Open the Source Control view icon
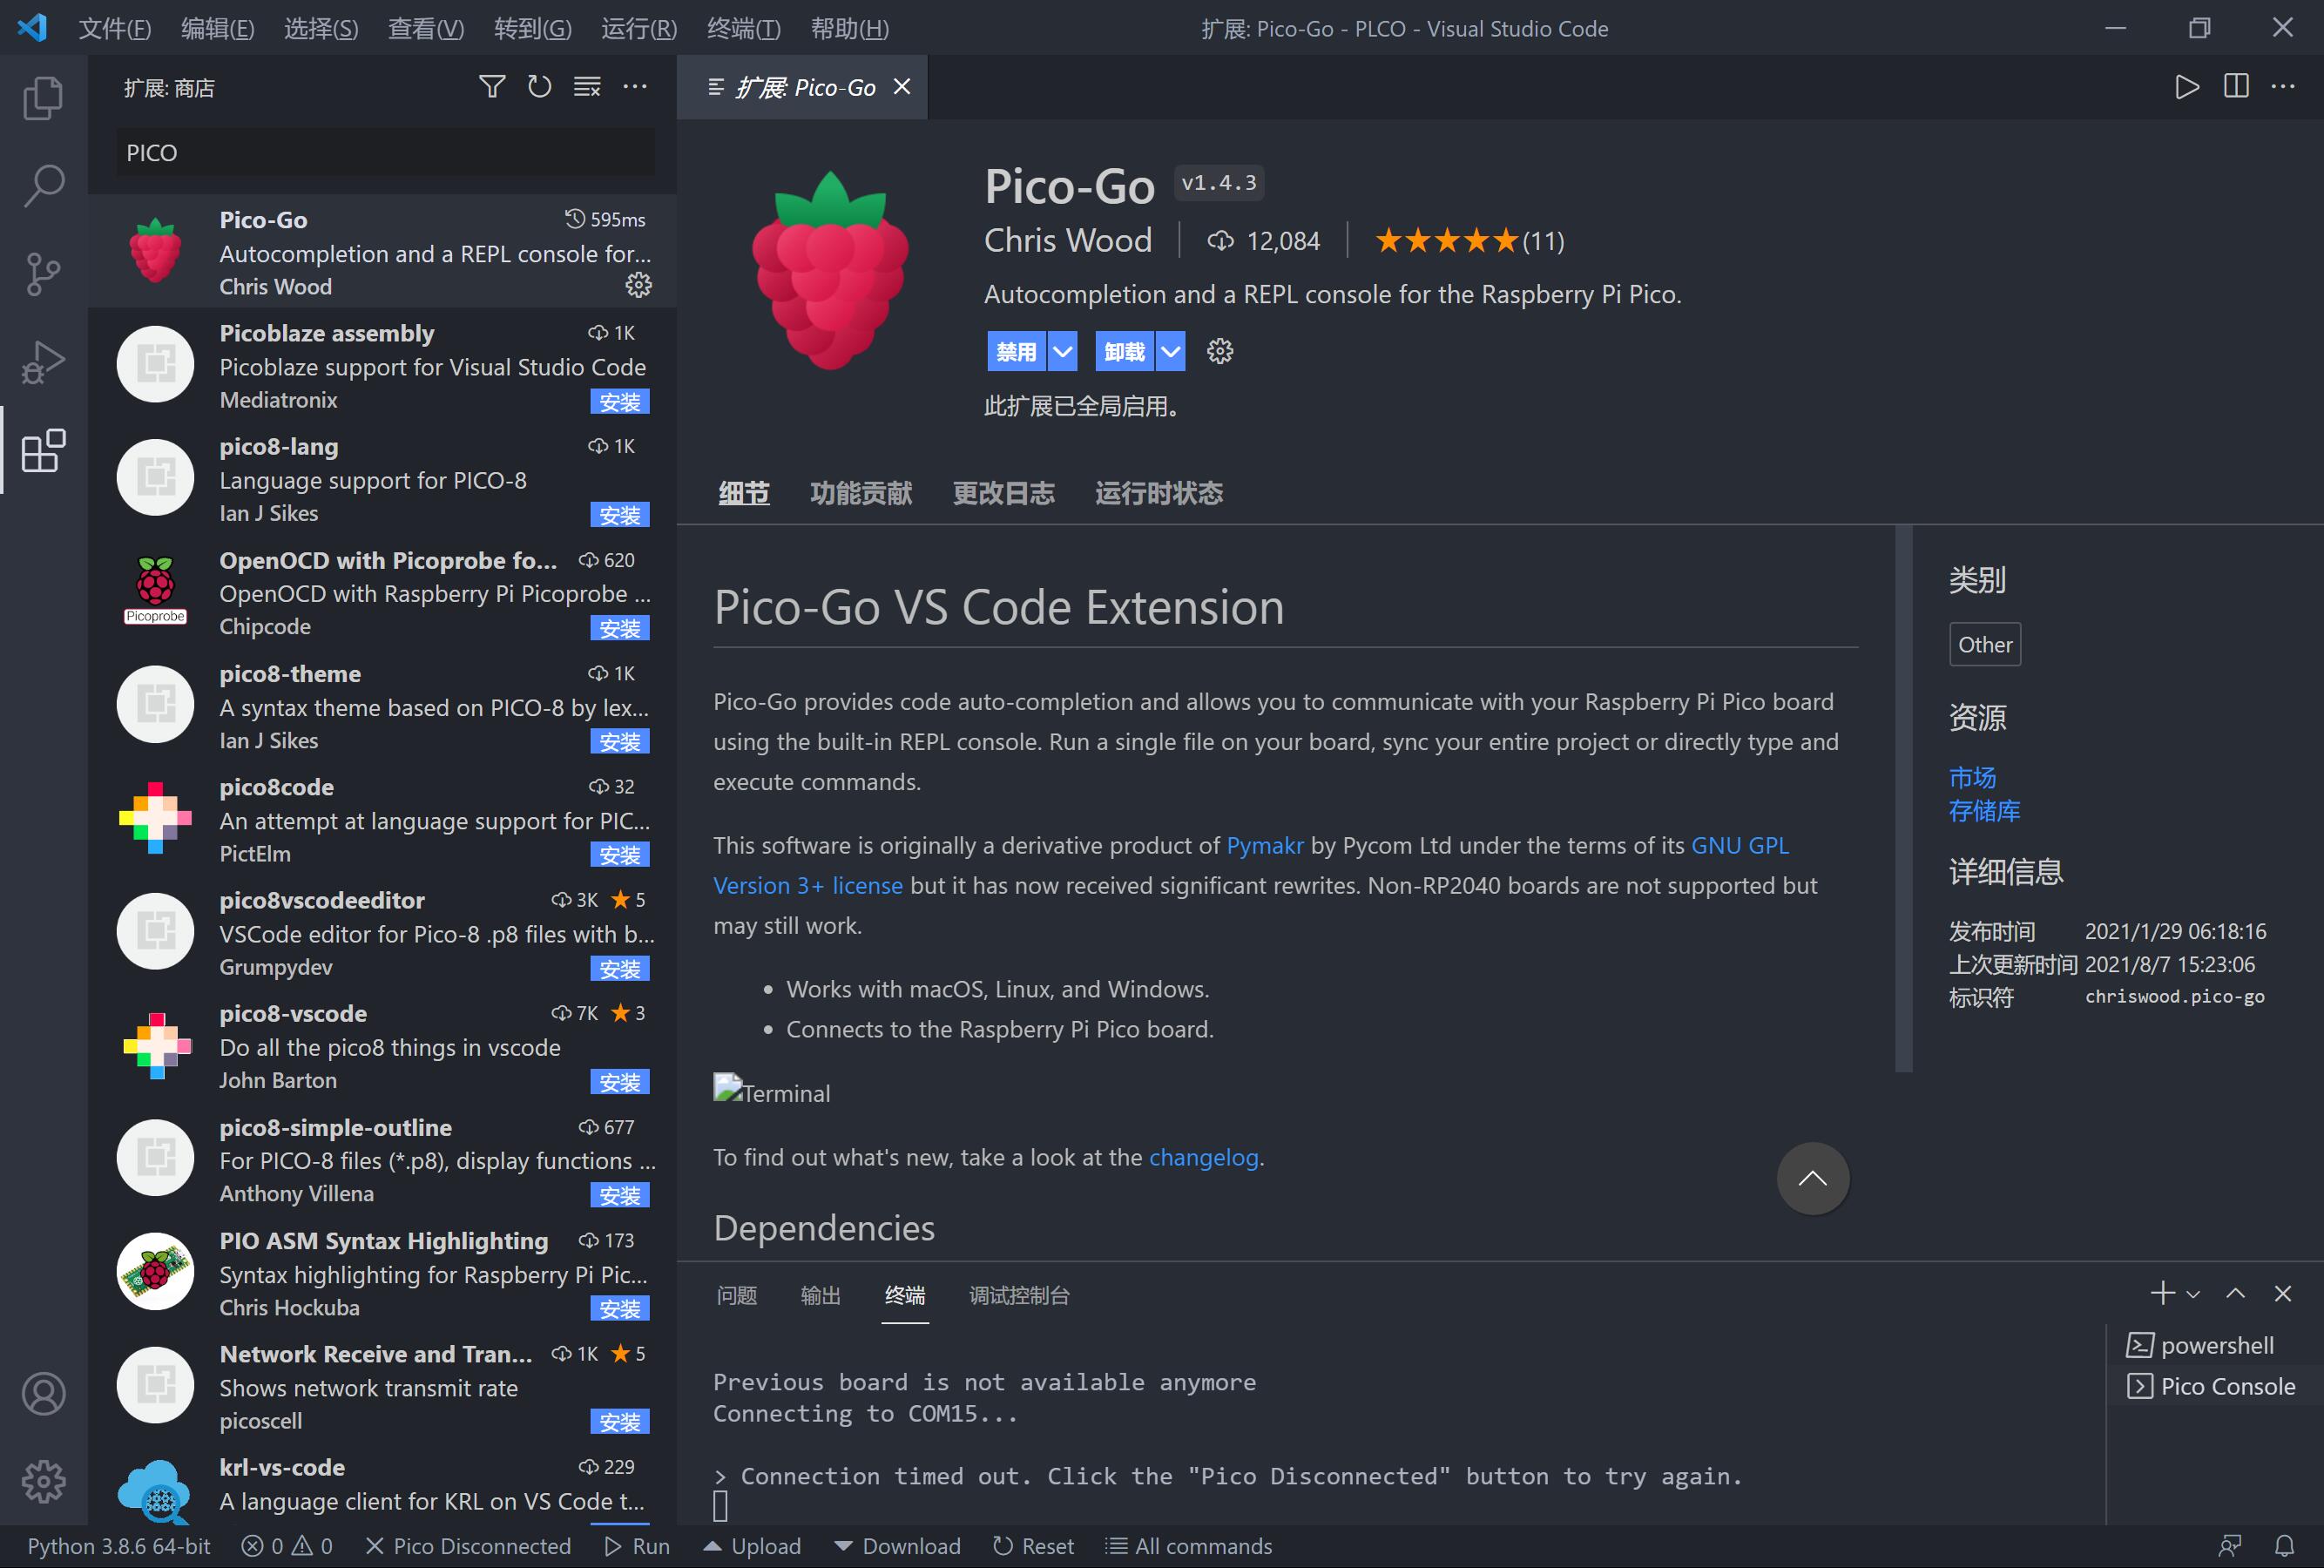Viewport: 2324px width, 1568px height. tap(43, 273)
